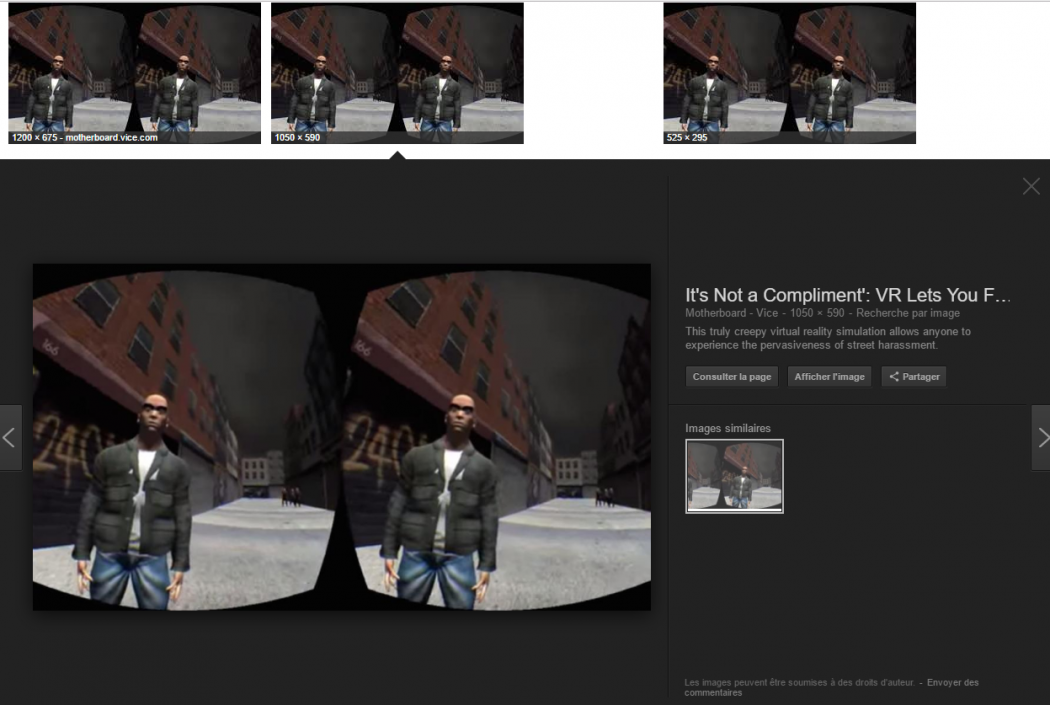Open the 525 × 295 thumbnail result
The width and height of the screenshot is (1050, 705).
(x=790, y=73)
